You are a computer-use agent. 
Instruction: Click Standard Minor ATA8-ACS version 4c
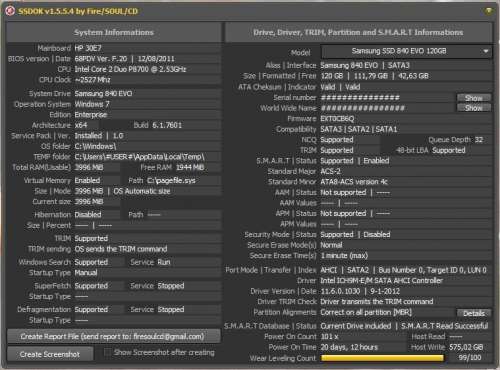(x=354, y=182)
